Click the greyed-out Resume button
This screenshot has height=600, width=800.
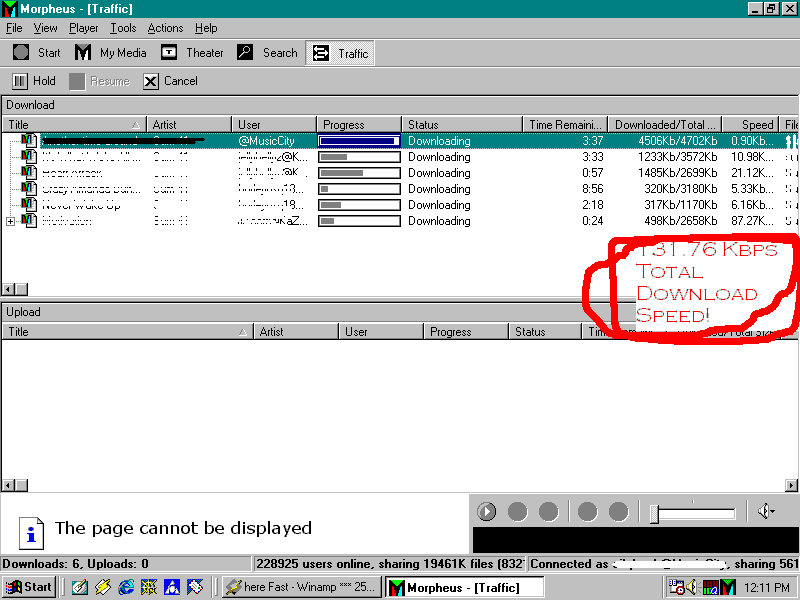point(99,81)
